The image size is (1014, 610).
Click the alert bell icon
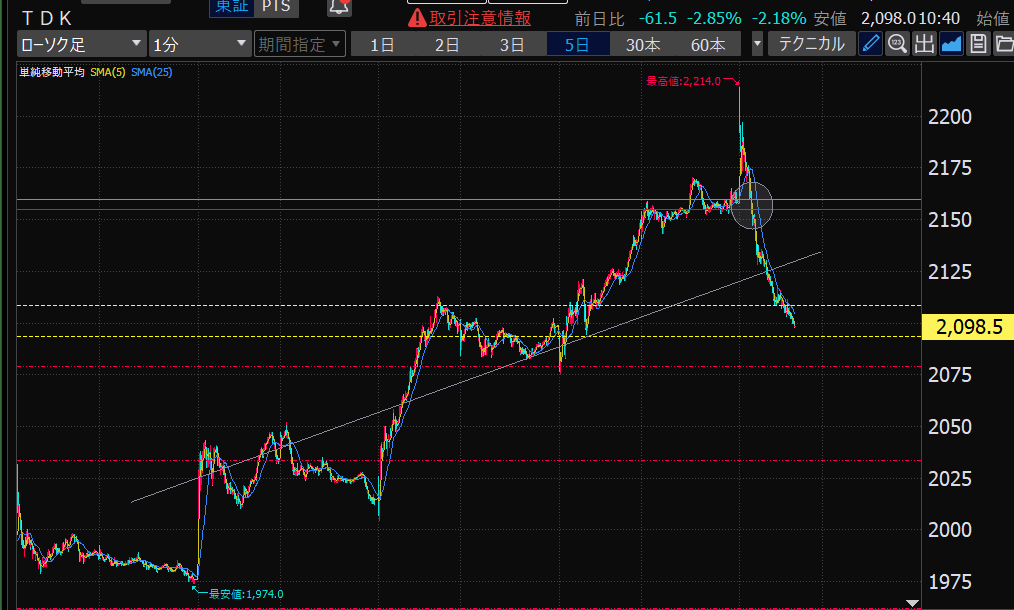point(339,8)
